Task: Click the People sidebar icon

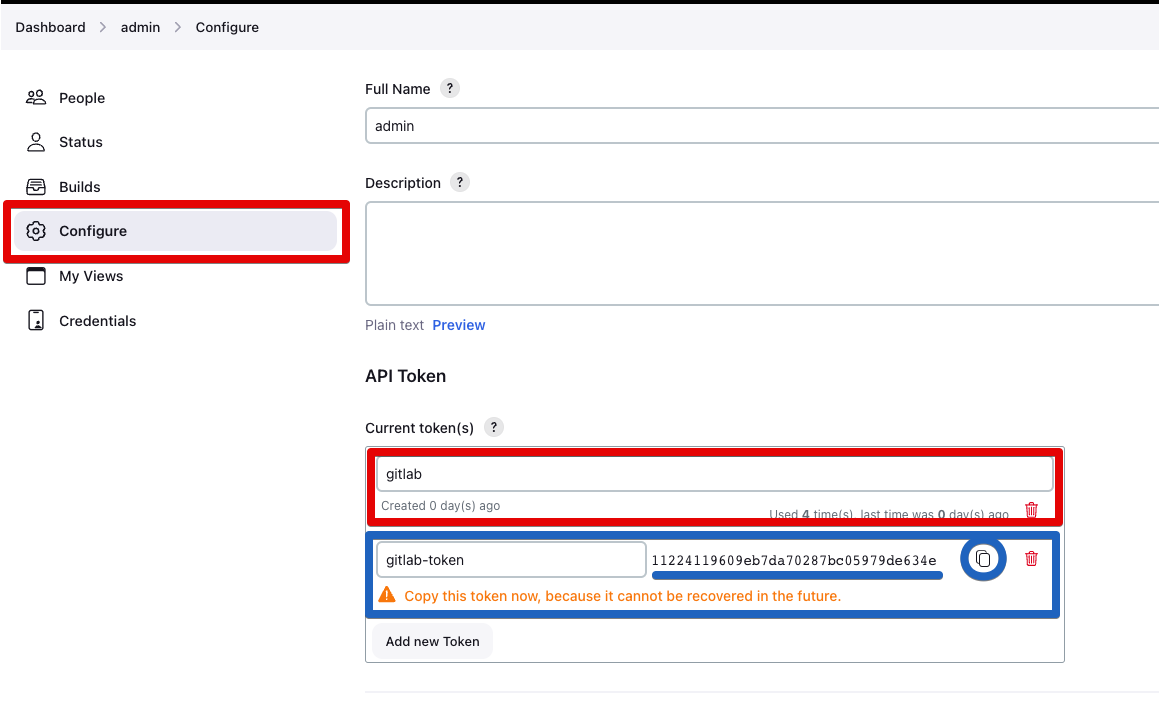Action: 36,98
